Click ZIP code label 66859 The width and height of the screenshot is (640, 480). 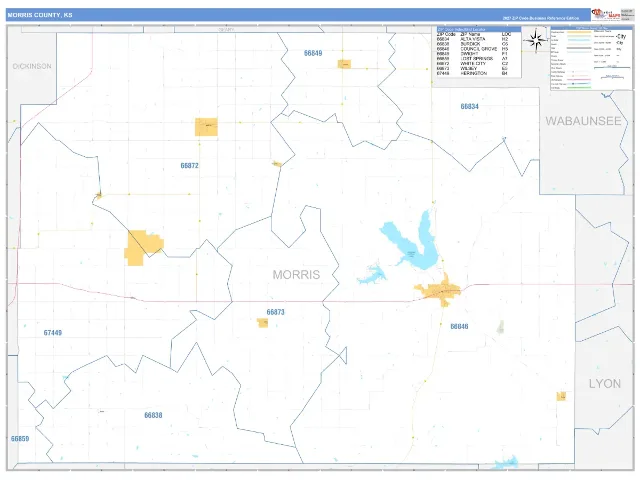pyautogui.click(x=20, y=439)
